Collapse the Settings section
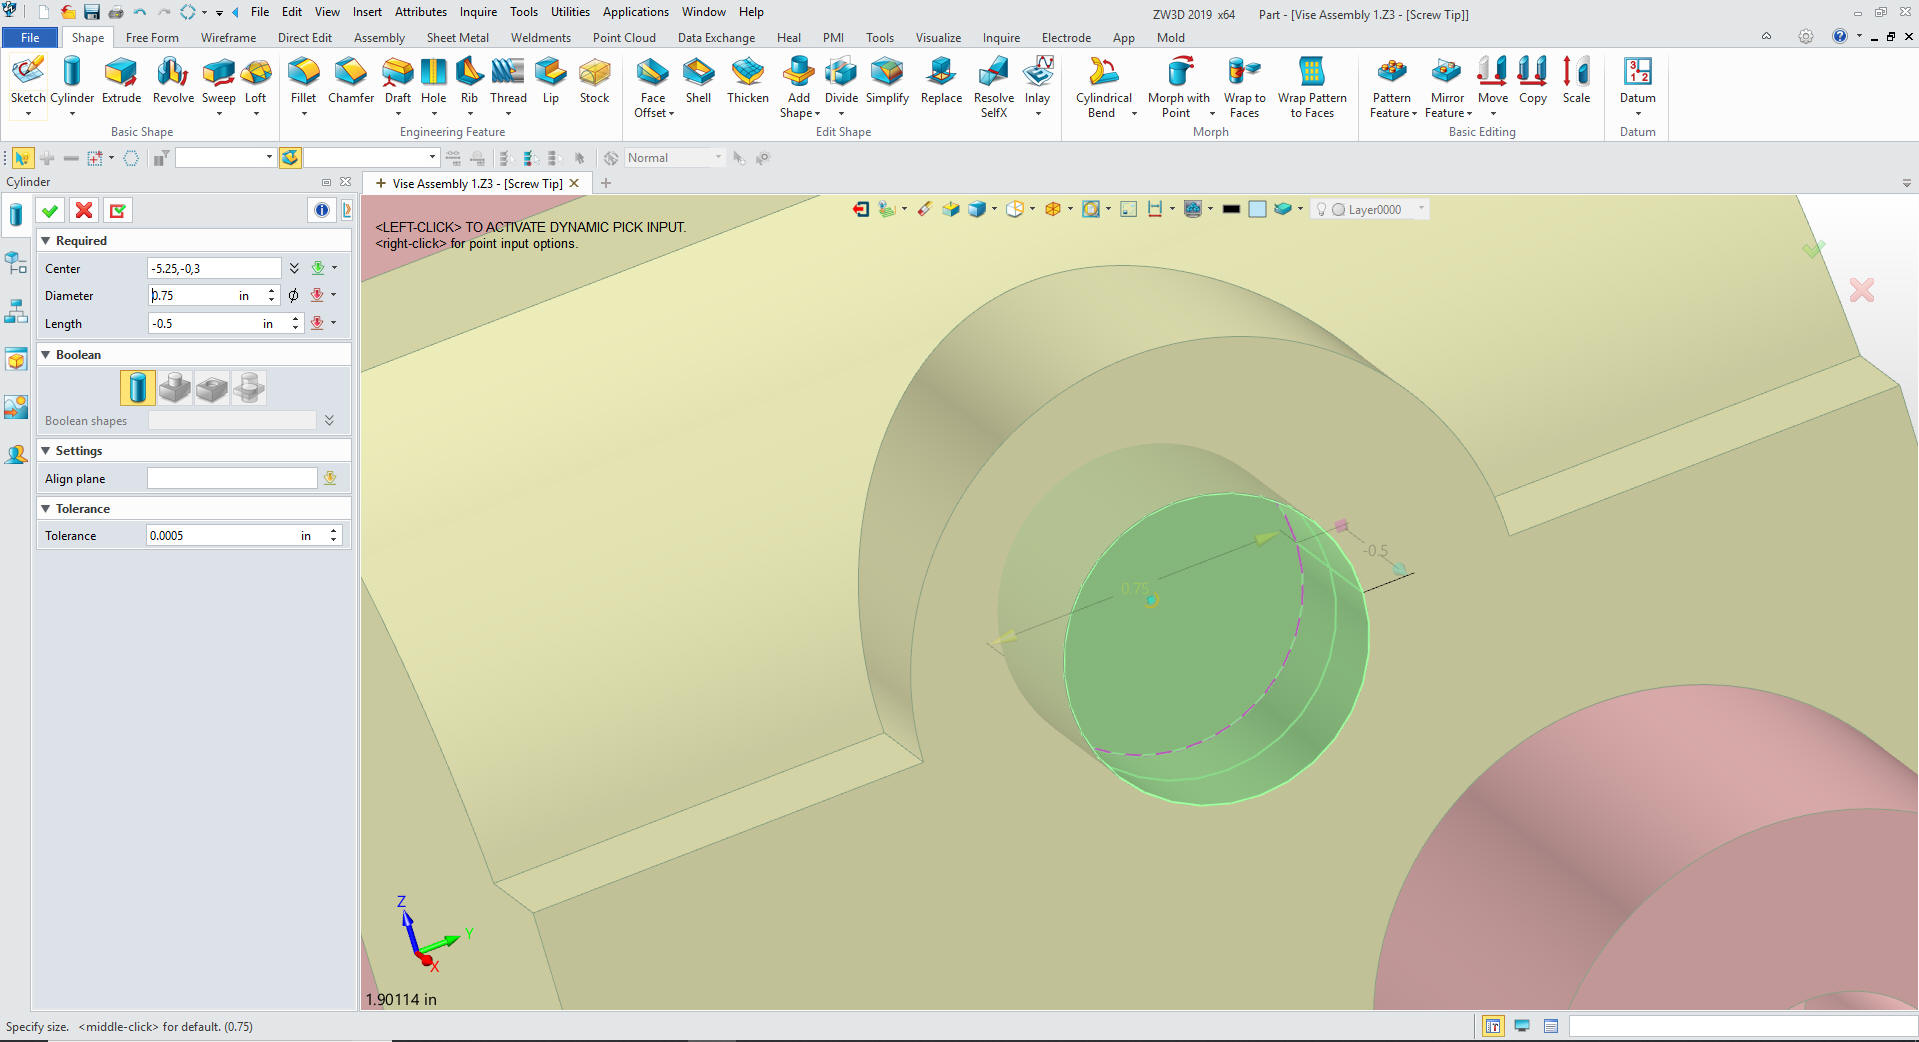 click(x=45, y=451)
